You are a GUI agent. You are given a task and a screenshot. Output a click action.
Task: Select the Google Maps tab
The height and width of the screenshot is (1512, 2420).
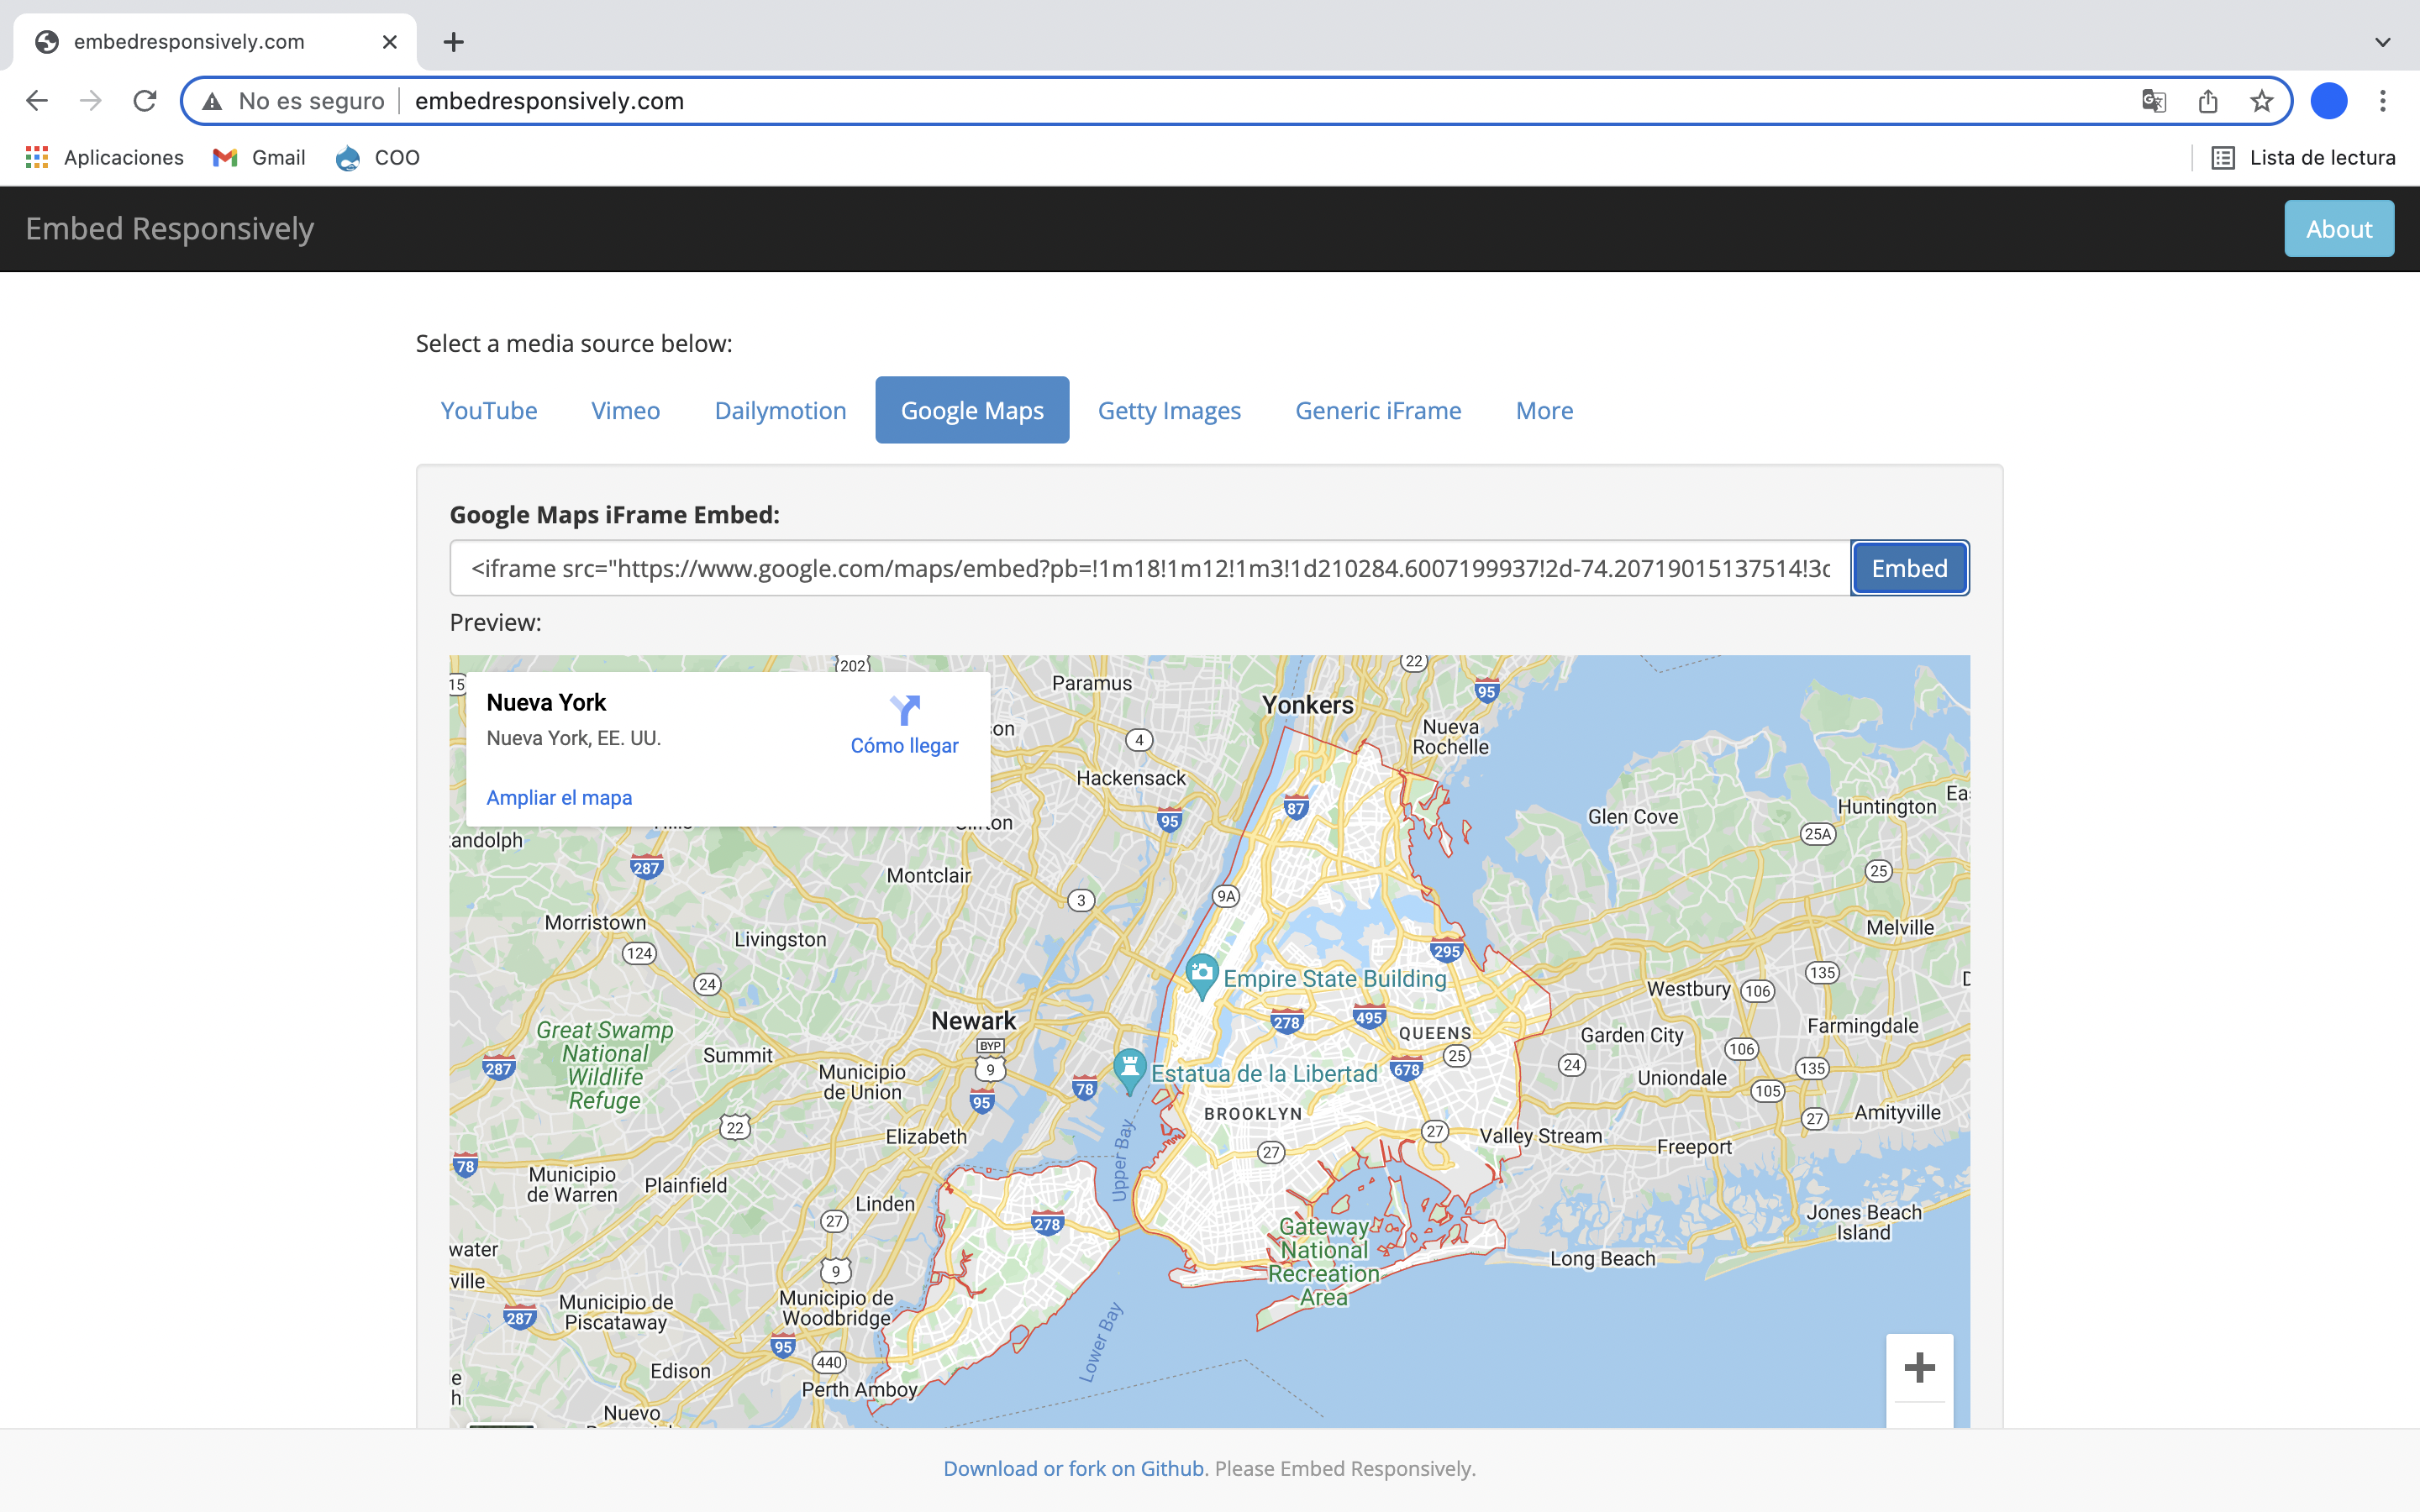(x=972, y=410)
